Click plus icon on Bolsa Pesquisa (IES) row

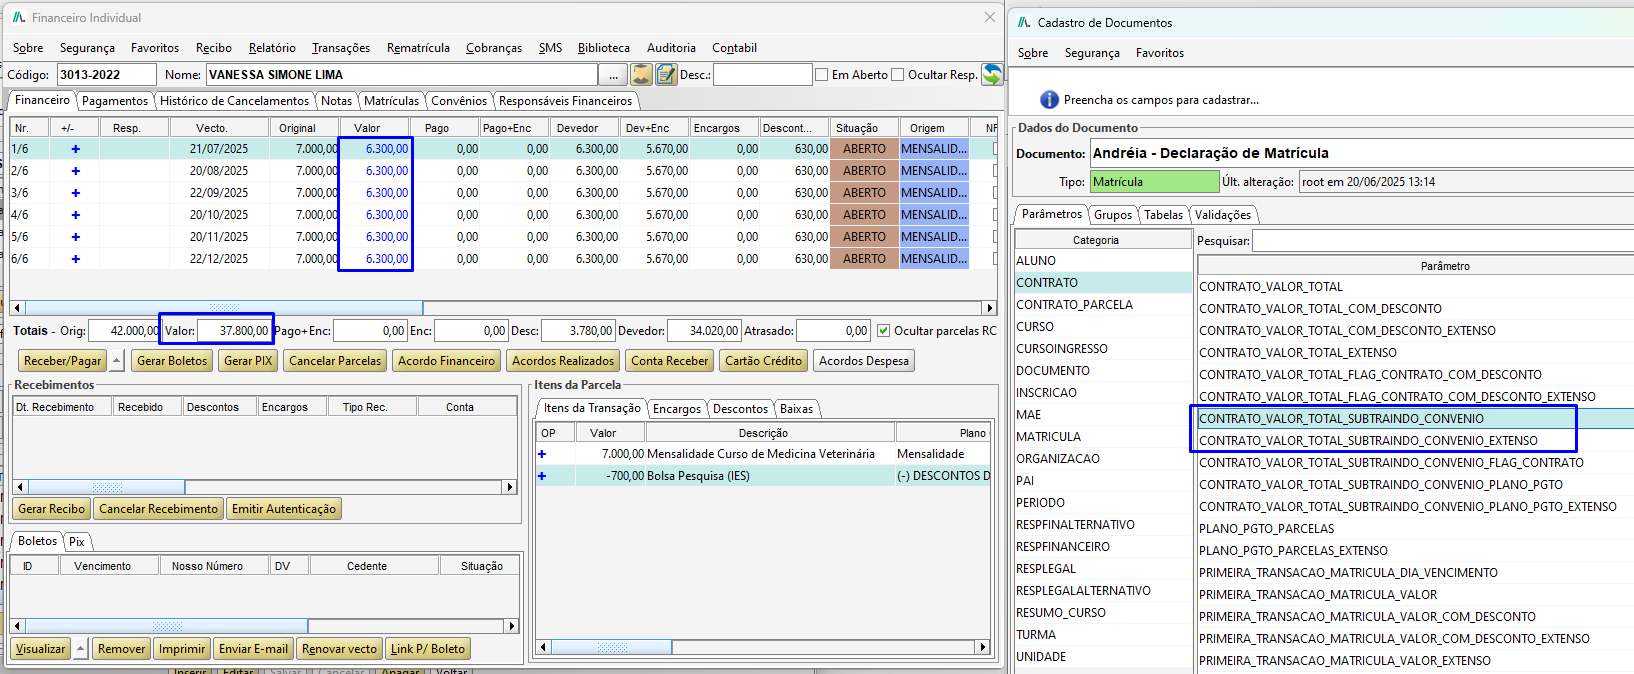coord(542,476)
